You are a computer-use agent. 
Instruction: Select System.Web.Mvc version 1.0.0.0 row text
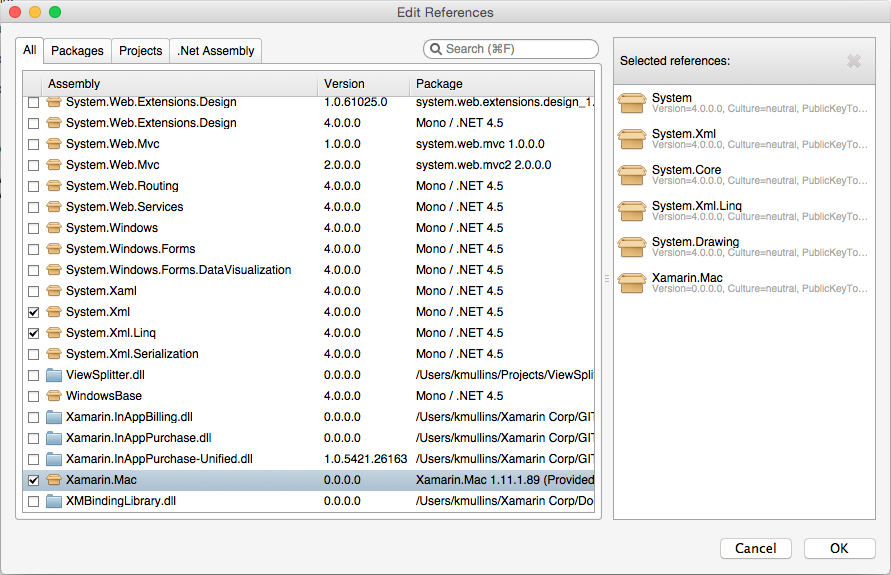[x=113, y=144]
